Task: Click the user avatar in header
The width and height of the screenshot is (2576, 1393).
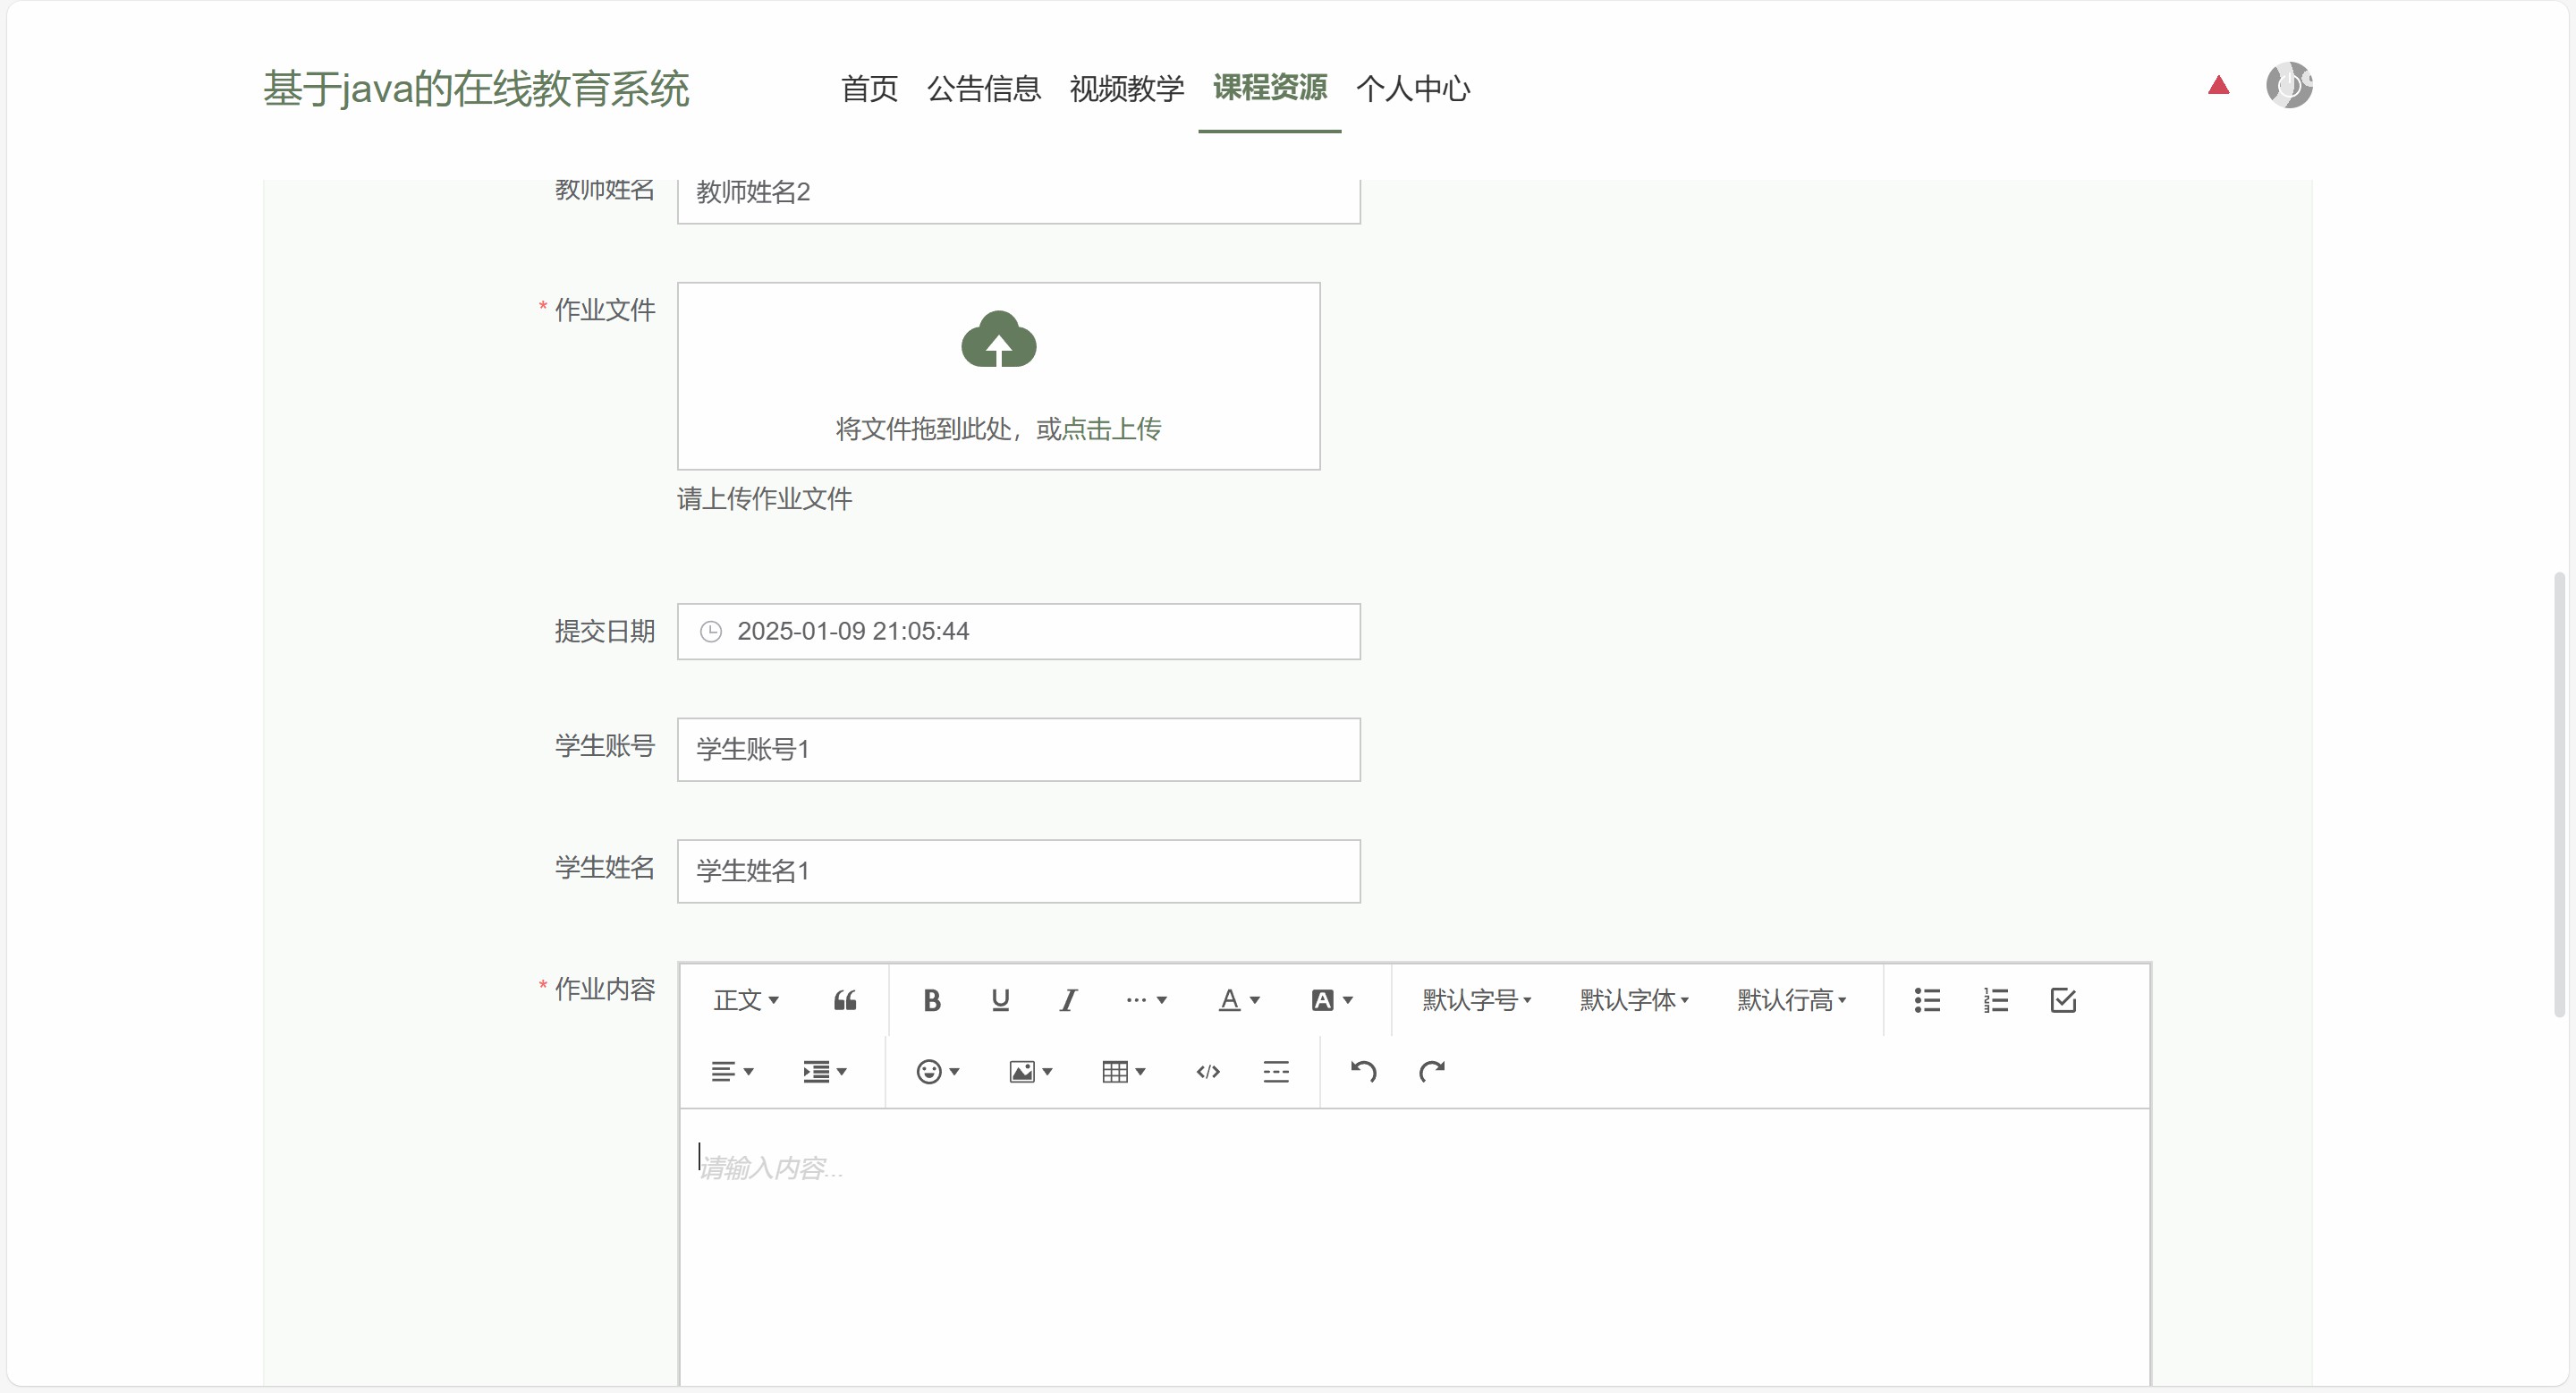Action: (2288, 85)
